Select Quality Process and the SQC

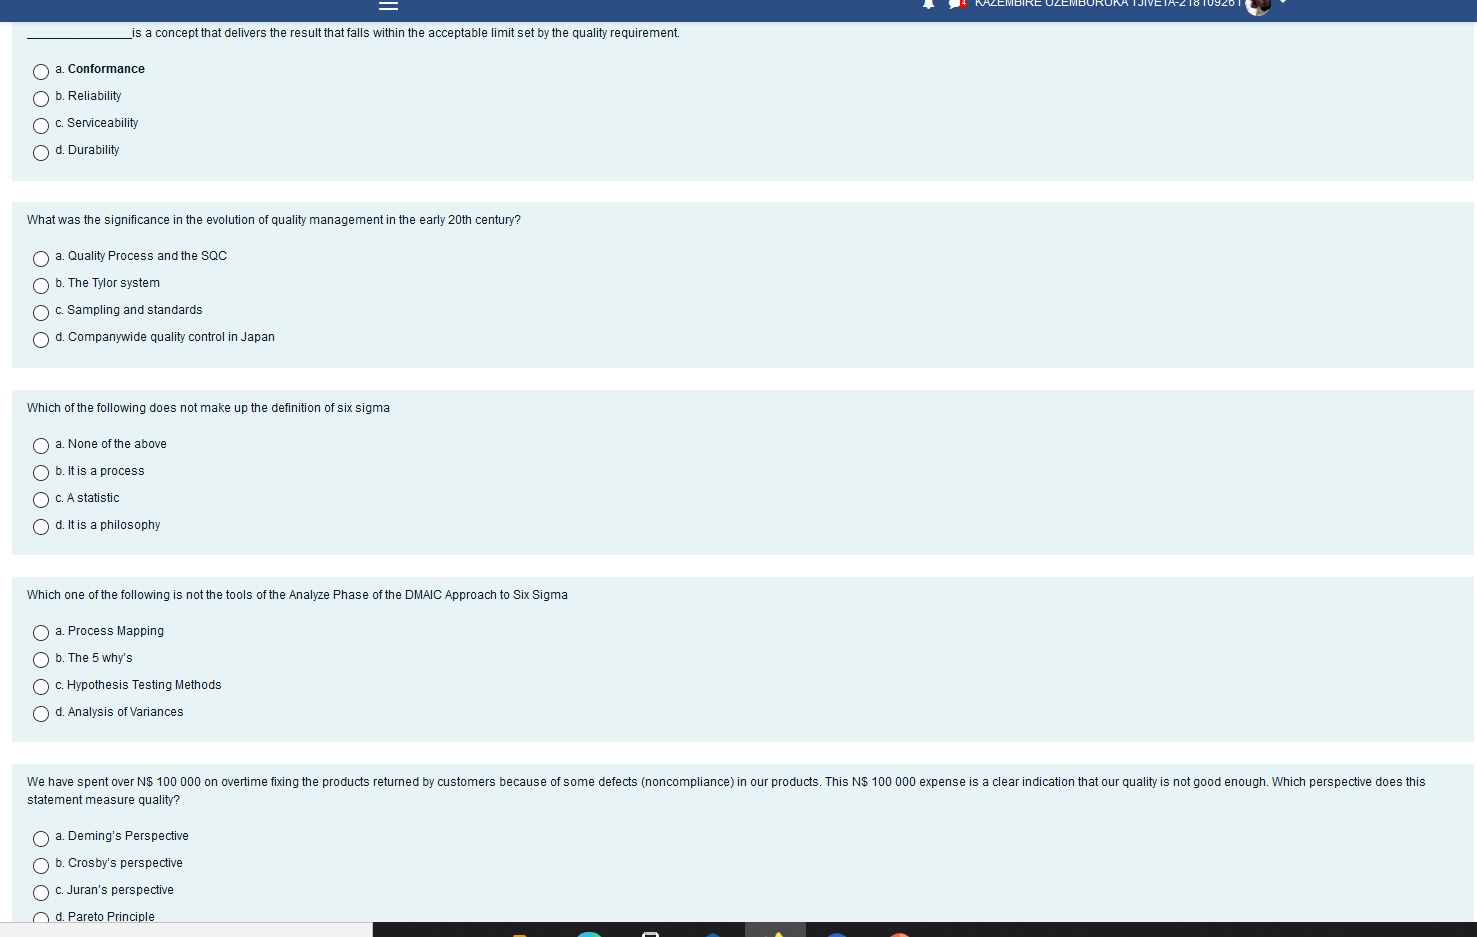tap(41, 258)
